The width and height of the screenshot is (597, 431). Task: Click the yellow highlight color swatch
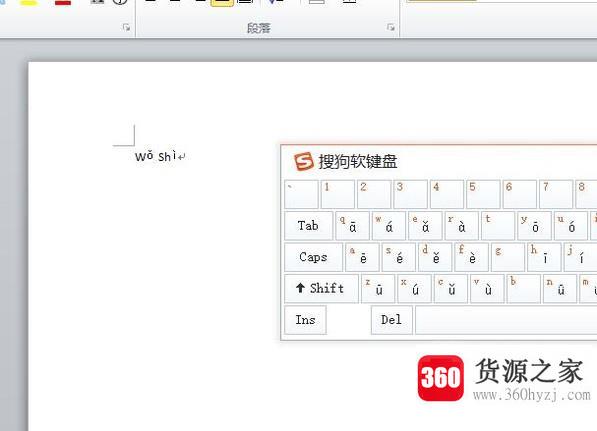pos(29,2)
